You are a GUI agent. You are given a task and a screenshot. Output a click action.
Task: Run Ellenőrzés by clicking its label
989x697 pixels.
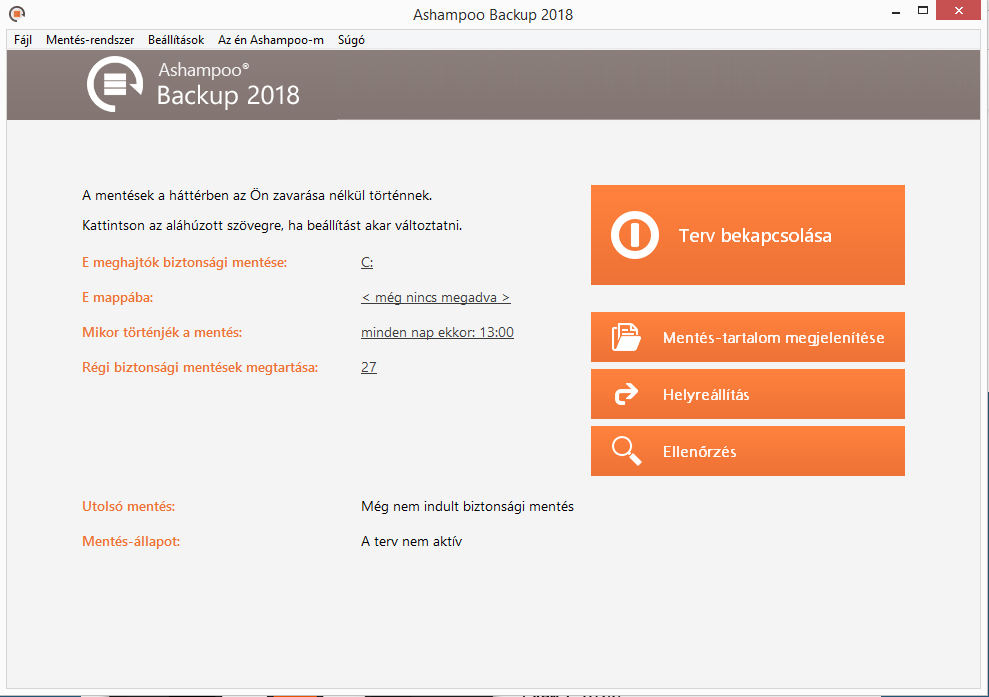coord(699,452)
